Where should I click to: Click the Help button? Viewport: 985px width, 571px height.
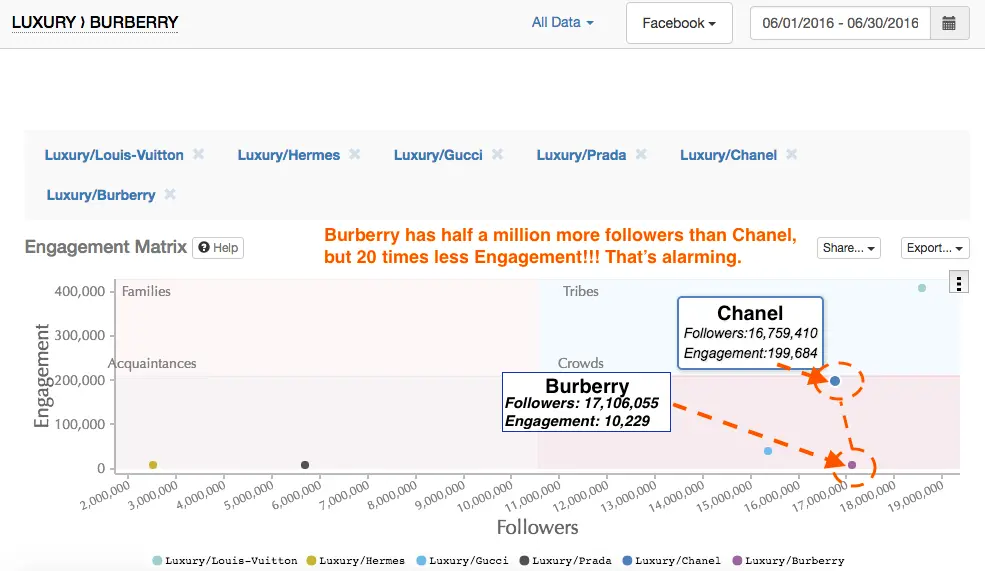click(x=218, y=247)
